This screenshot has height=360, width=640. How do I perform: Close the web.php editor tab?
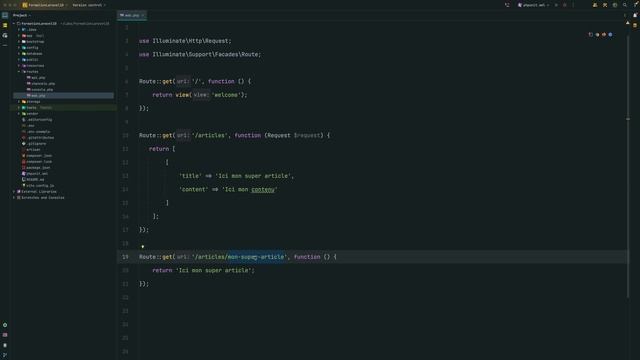(143, 15)
